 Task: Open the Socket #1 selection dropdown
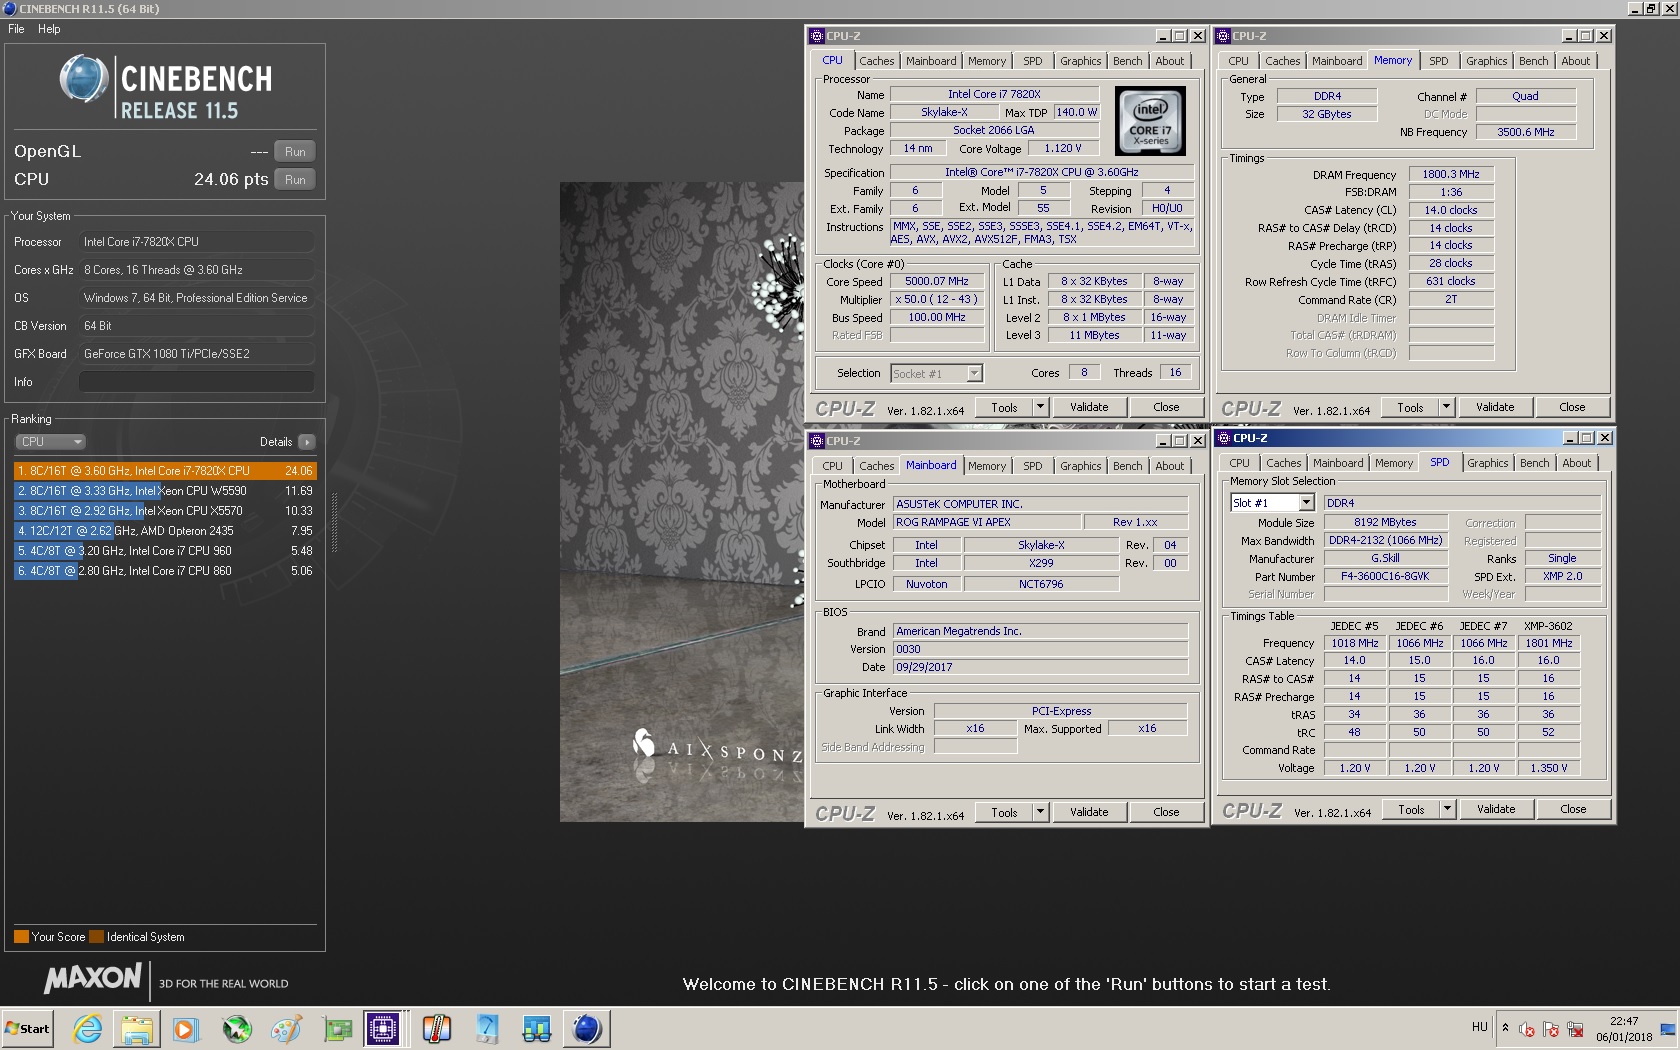pyautogui.click(x=937, y=374)
